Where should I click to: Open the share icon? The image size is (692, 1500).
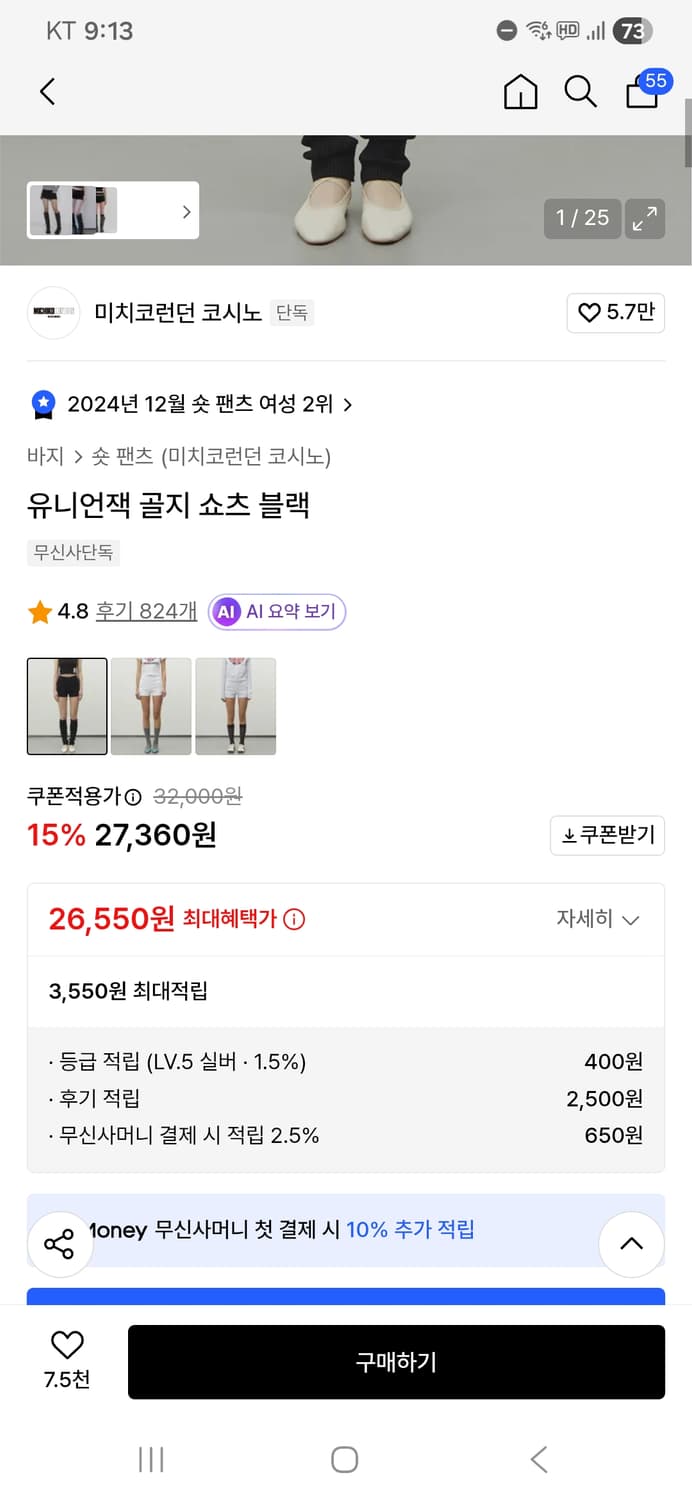(x=60, y=1243)
